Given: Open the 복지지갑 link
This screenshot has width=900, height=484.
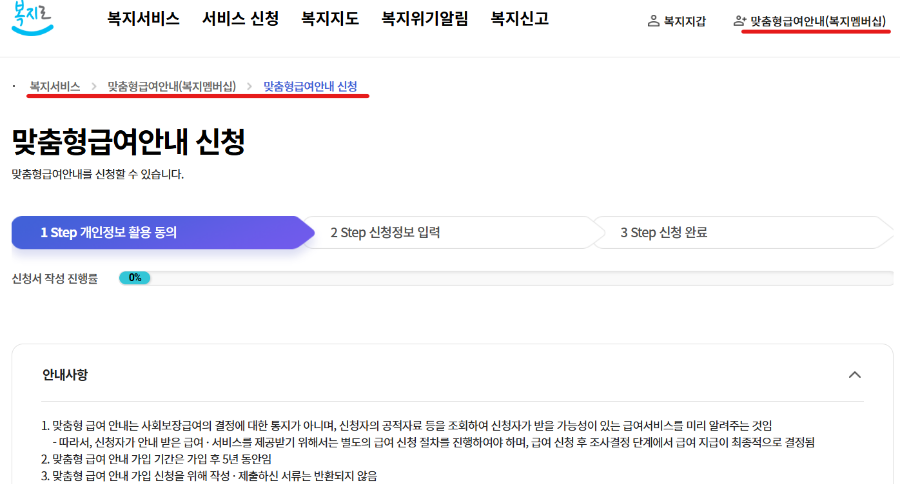Looking at the screenshot, I should coord(685,21).
